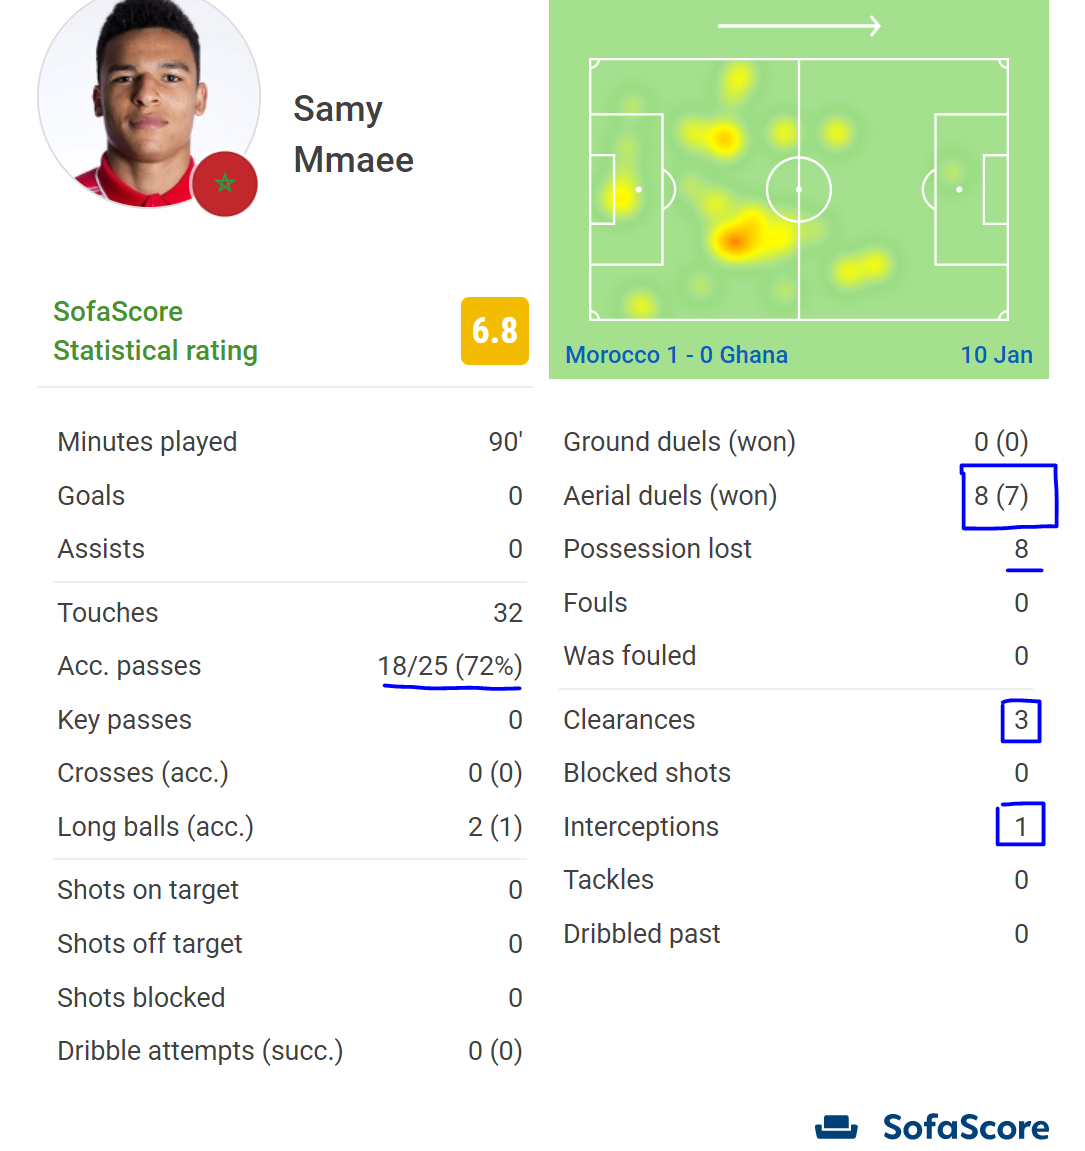Click the underlined Possession lost value

pos(1021,549)
